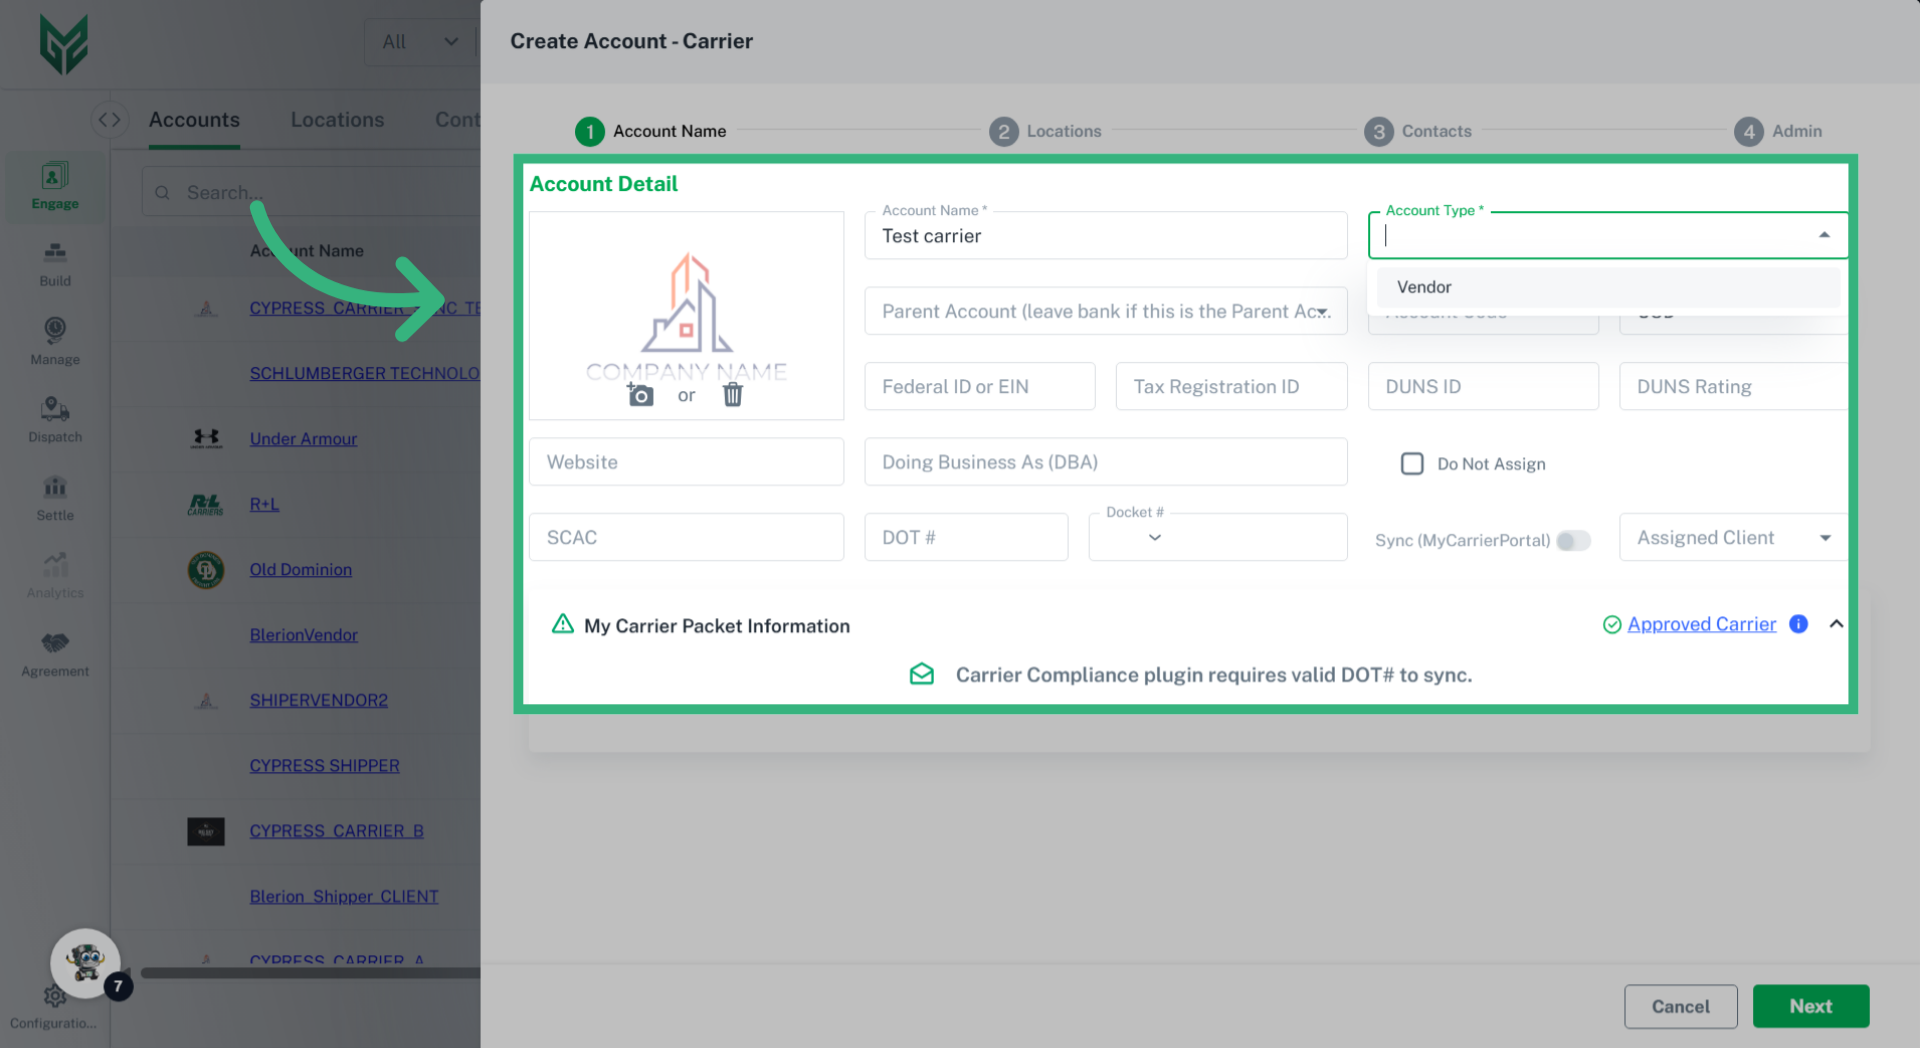Click the Next button
The height and width of the screenshot is (1048, 1920).
point(1810,1006)
